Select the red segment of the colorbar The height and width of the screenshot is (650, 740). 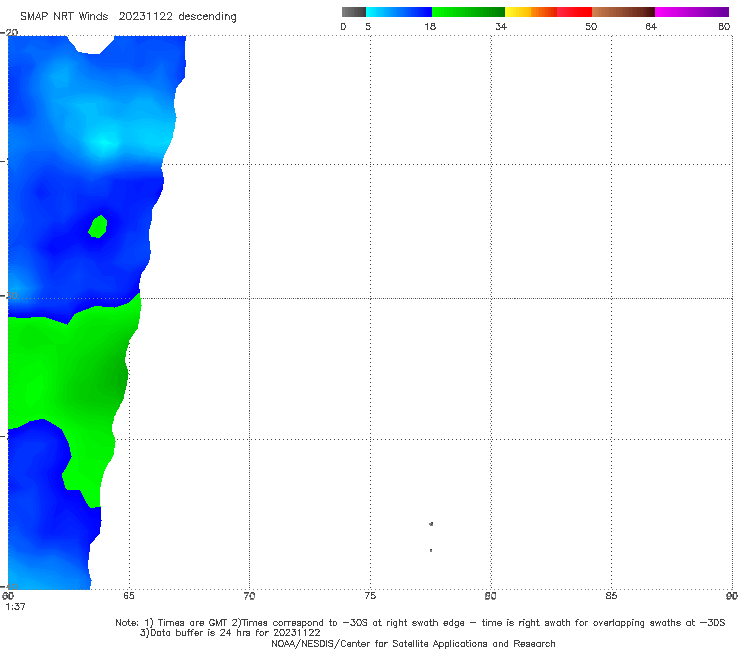[574, 12]
